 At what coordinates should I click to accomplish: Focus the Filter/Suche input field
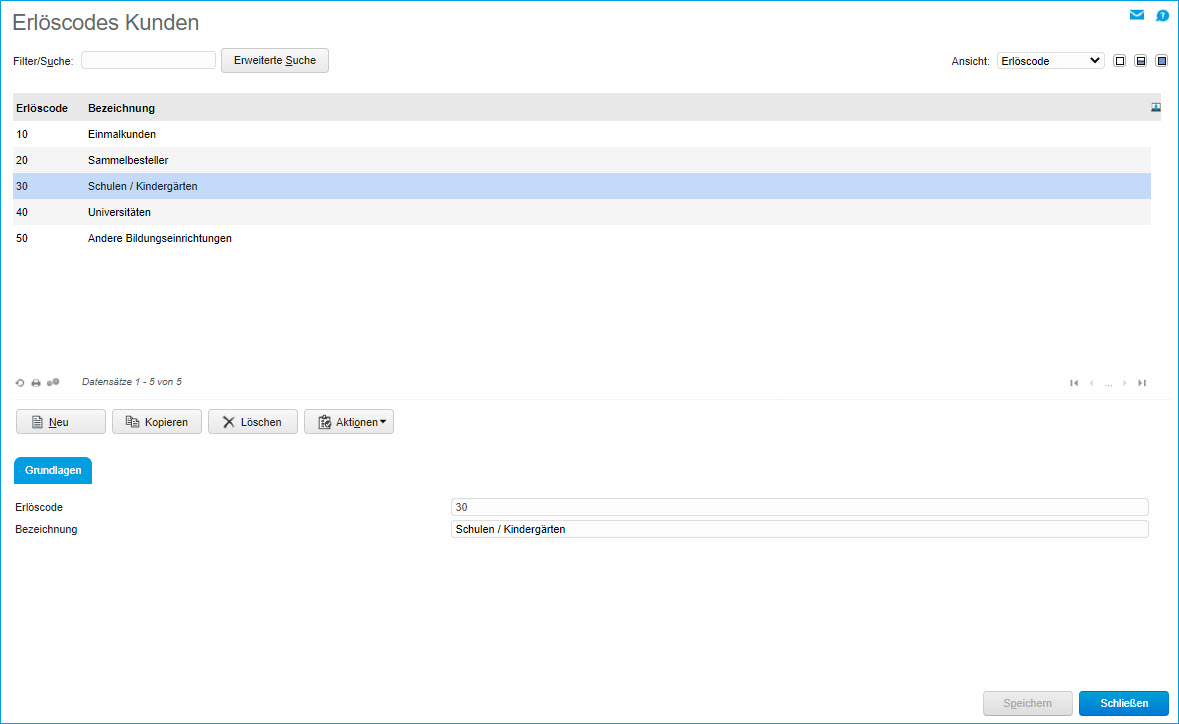pyautogui.click(x=148, y=60)
